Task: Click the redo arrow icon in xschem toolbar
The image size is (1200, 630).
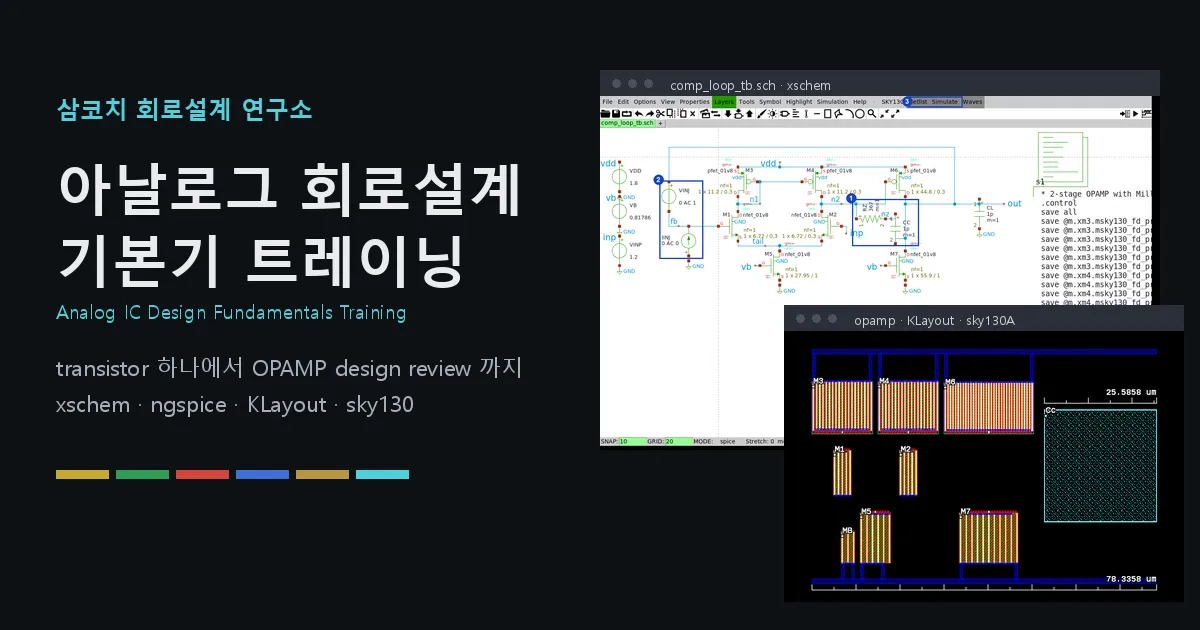Action: pos(650,114)
